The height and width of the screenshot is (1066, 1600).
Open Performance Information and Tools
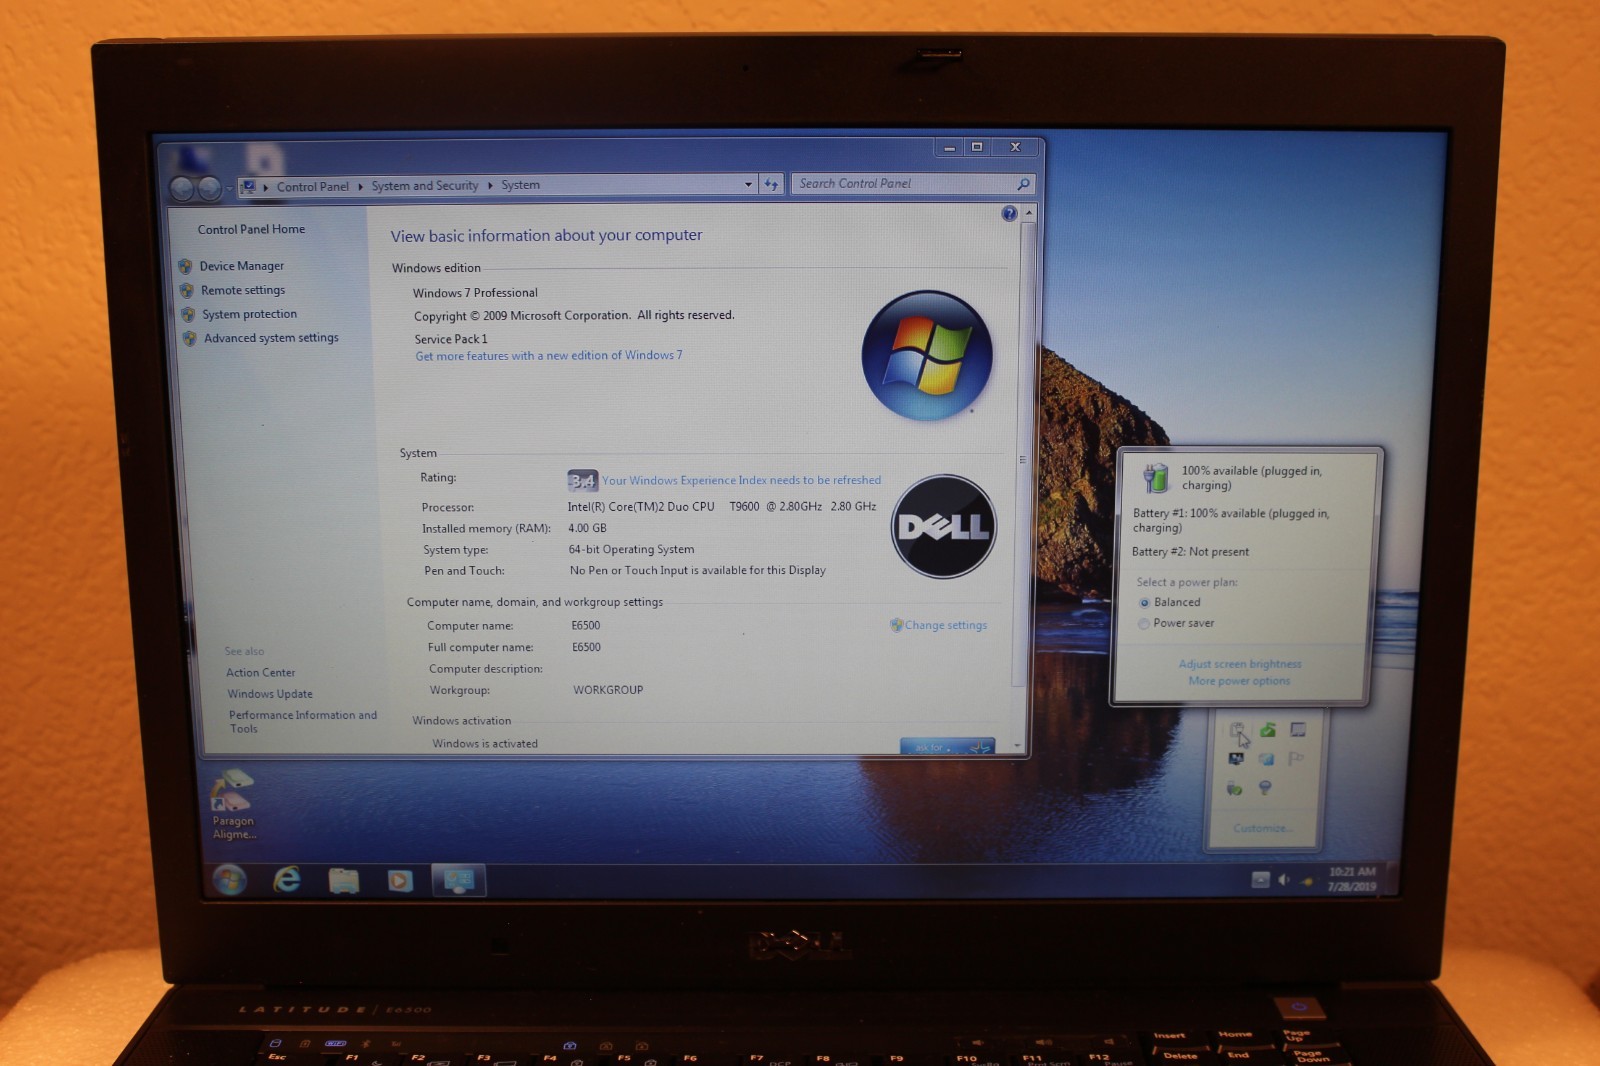pos(303,721)
